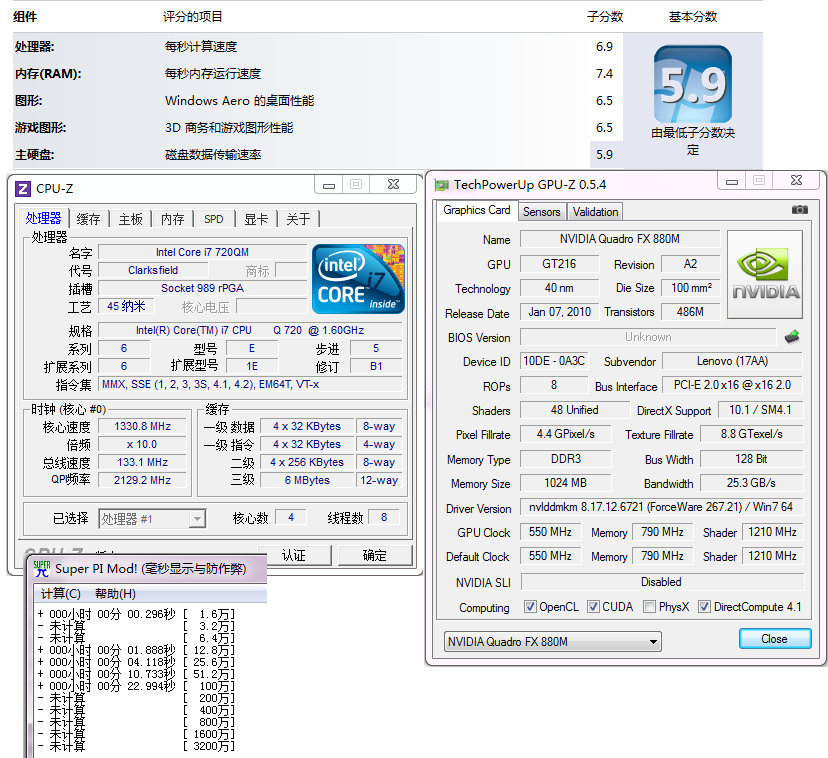The width and height of the screenshot is (828, 758).
Task: Click the Clarksfield codename field
Action: (x=153, y=270)
